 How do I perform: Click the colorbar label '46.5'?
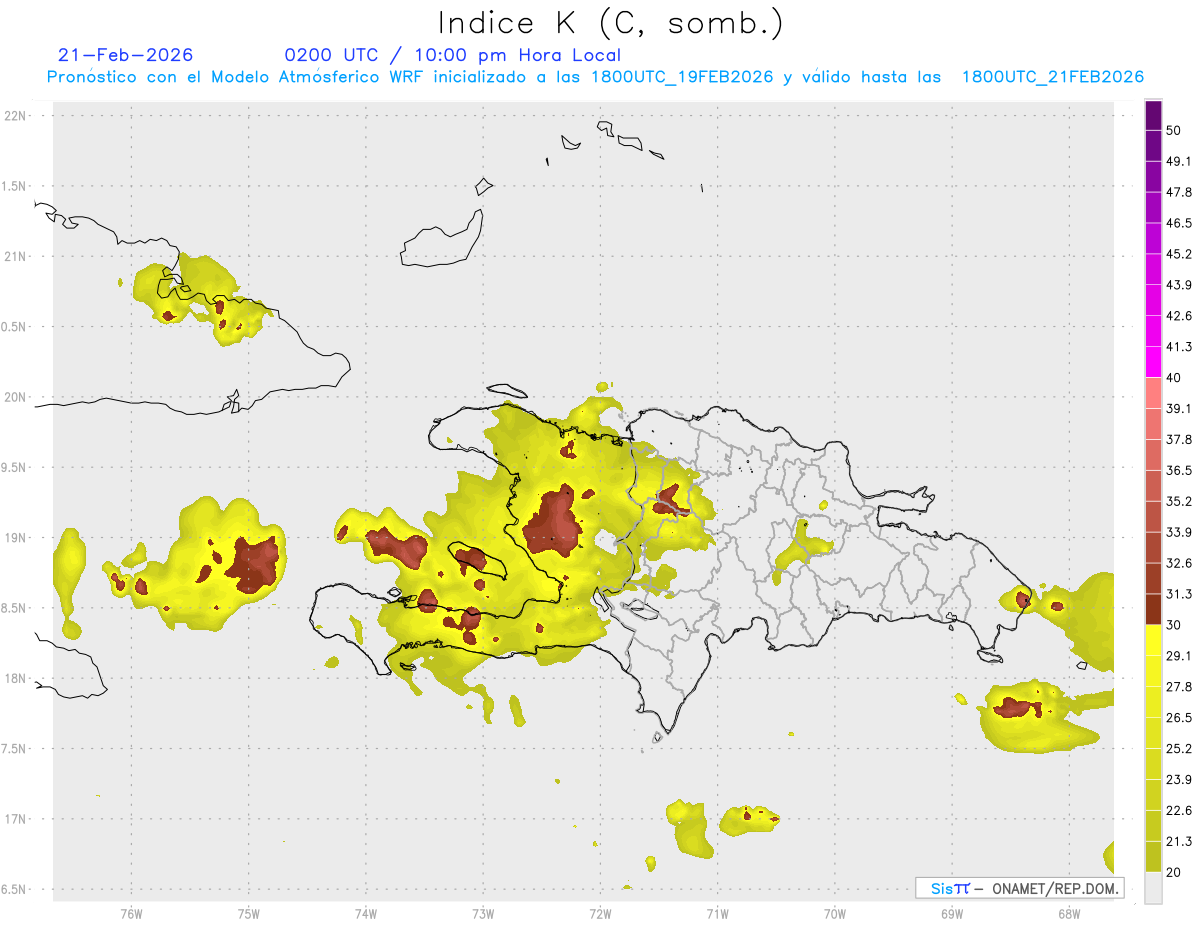(1179, 223)
